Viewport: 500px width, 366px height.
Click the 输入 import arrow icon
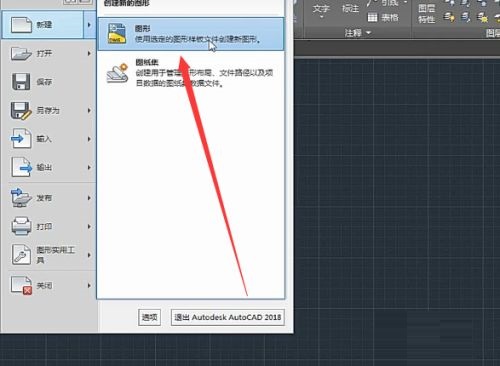[21, 139]
